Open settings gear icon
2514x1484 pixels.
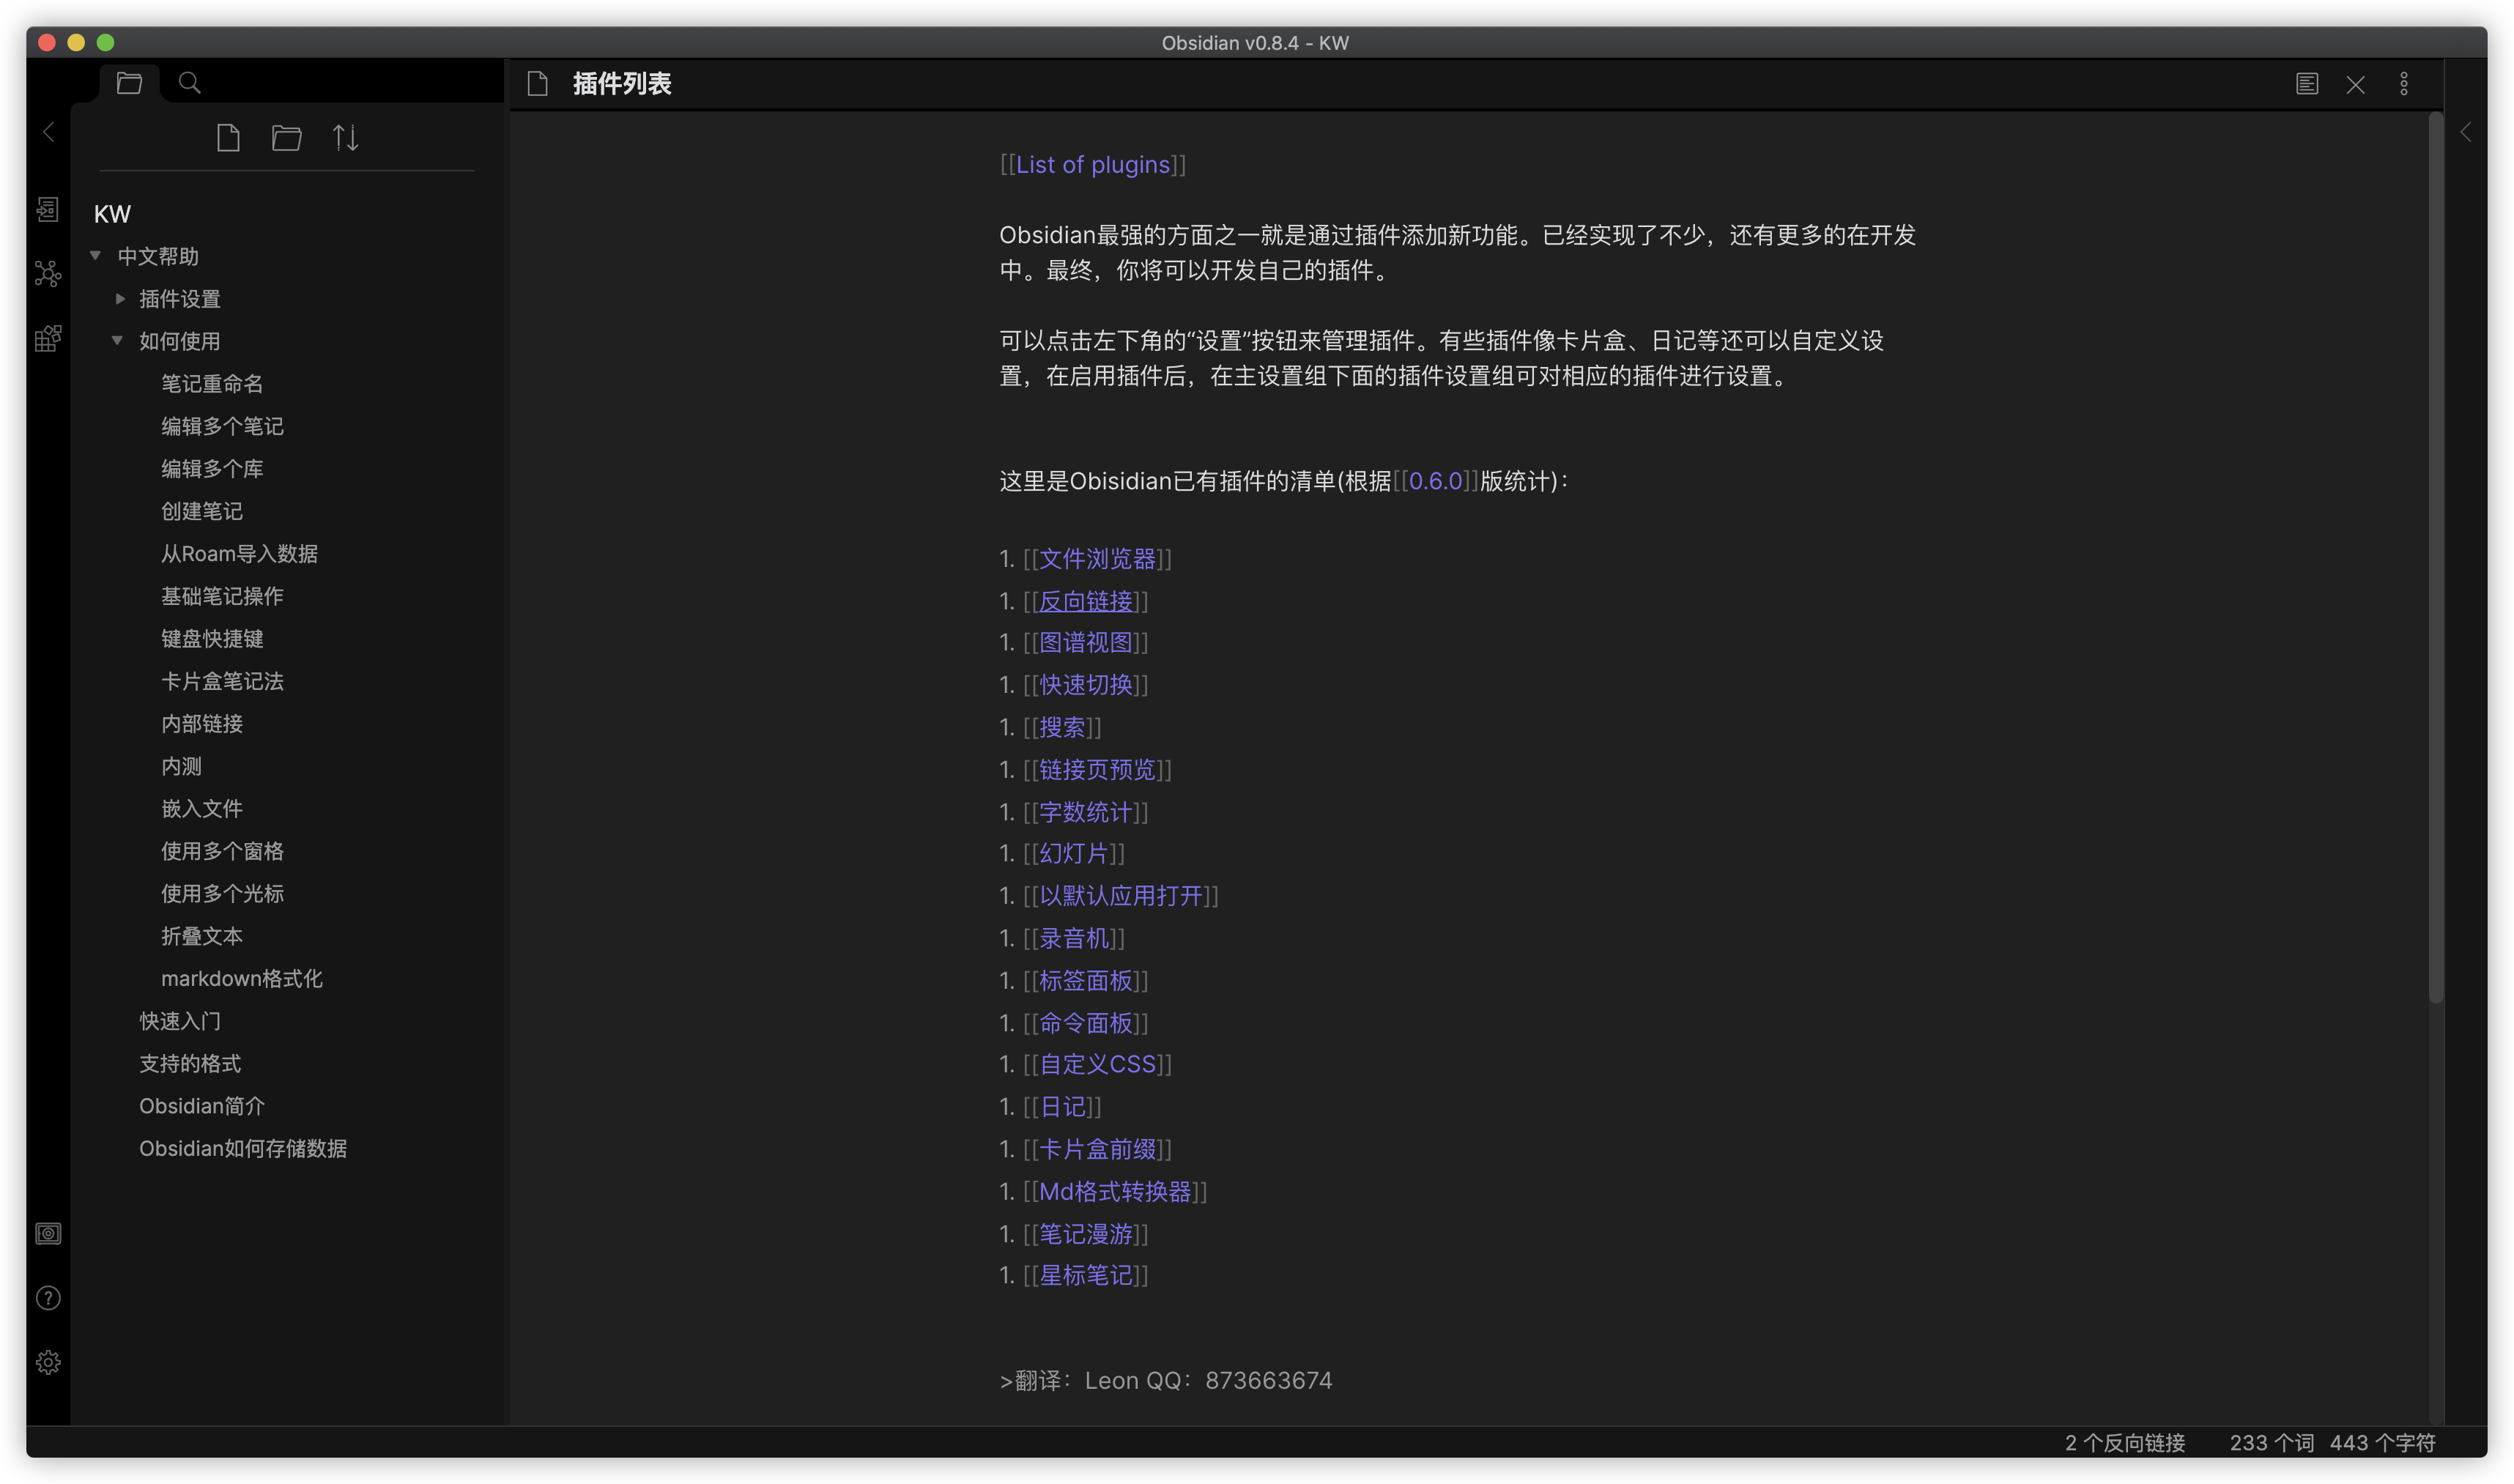(48, 1362)
